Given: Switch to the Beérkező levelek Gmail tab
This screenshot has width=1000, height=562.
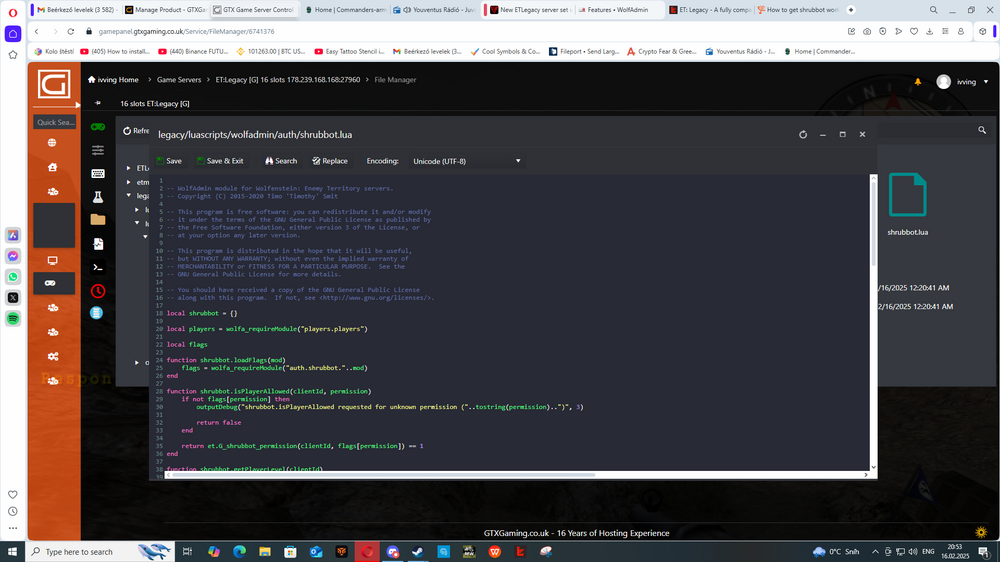Looking at the screenshot, I should tap(75, 10).
